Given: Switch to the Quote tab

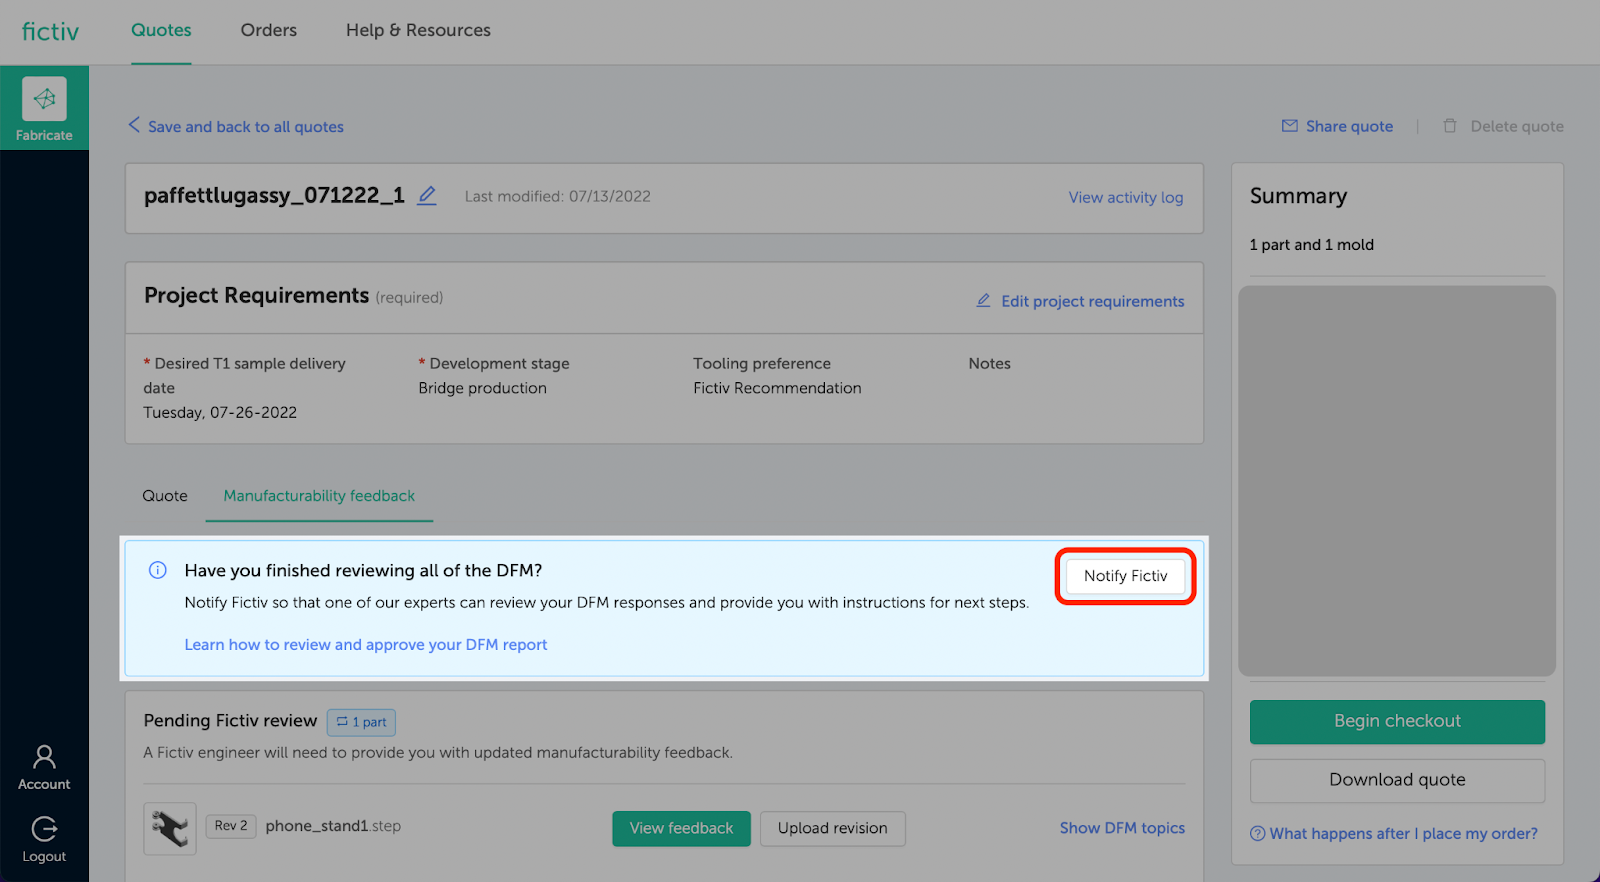Looking at the screenshot, I should click(165, 496).
